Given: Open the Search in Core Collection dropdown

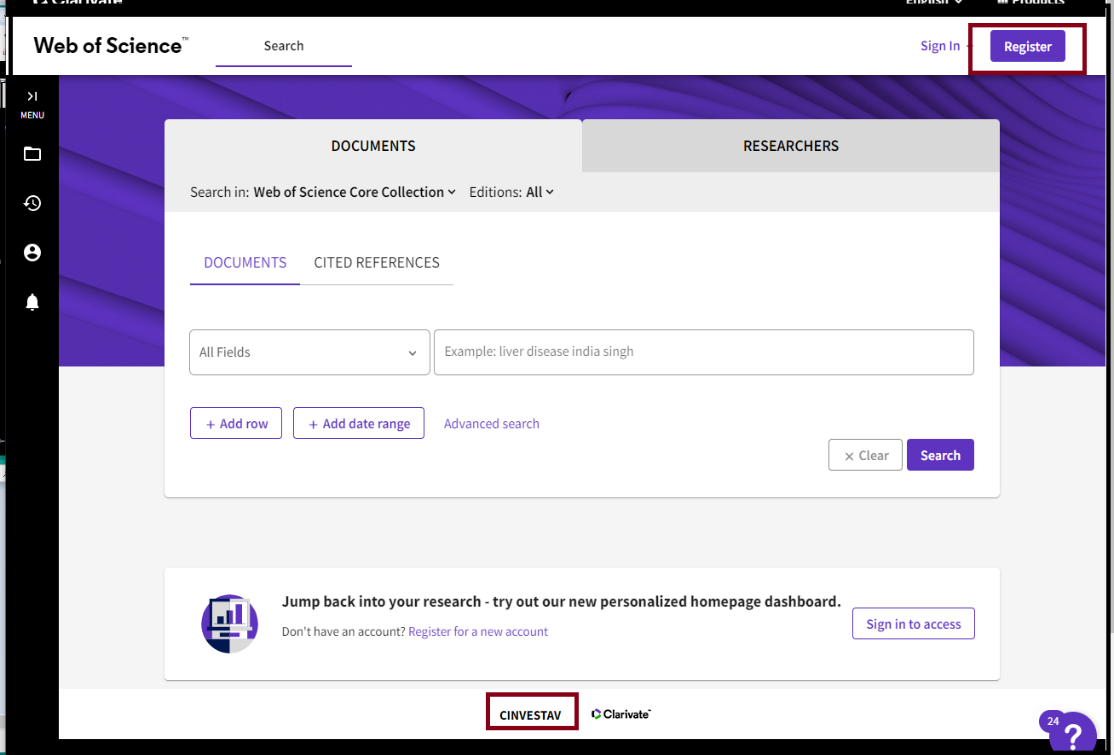Looking at the screenshot, I should pos(355,192).
